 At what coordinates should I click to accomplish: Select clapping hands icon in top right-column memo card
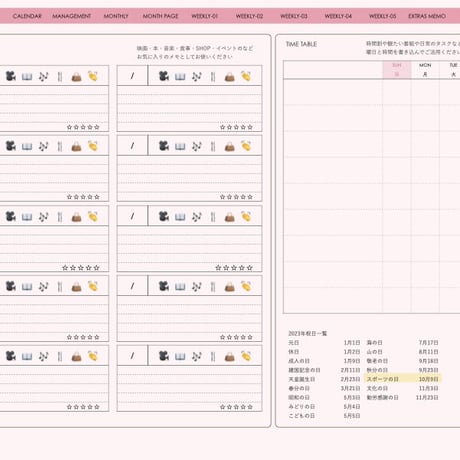click(x=246, y=76)
